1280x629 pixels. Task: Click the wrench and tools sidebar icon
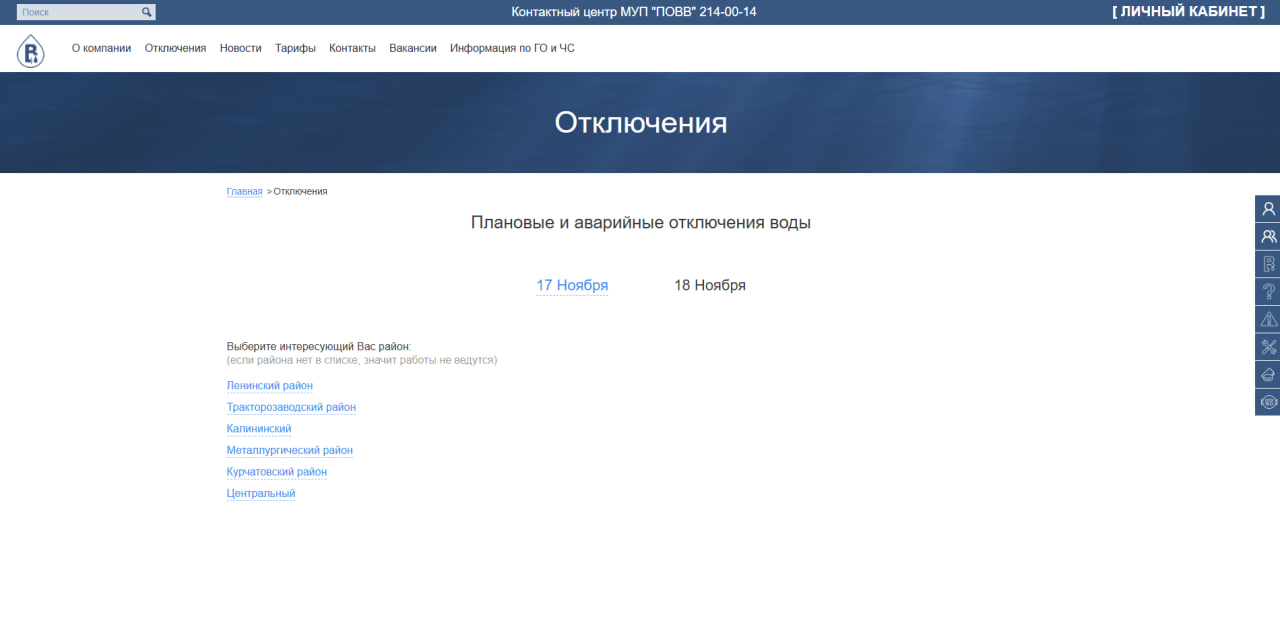pos(1268,347)
